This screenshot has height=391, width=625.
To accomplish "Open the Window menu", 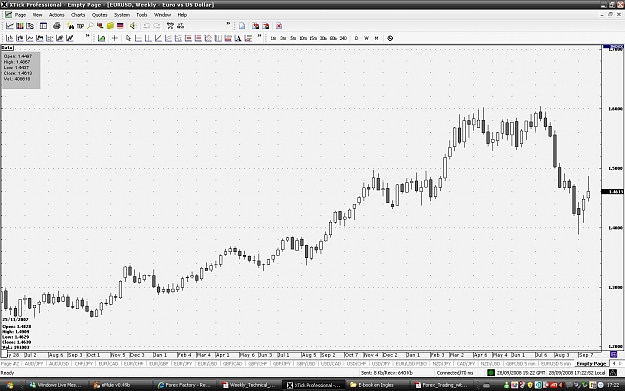I will click(162, 15).
